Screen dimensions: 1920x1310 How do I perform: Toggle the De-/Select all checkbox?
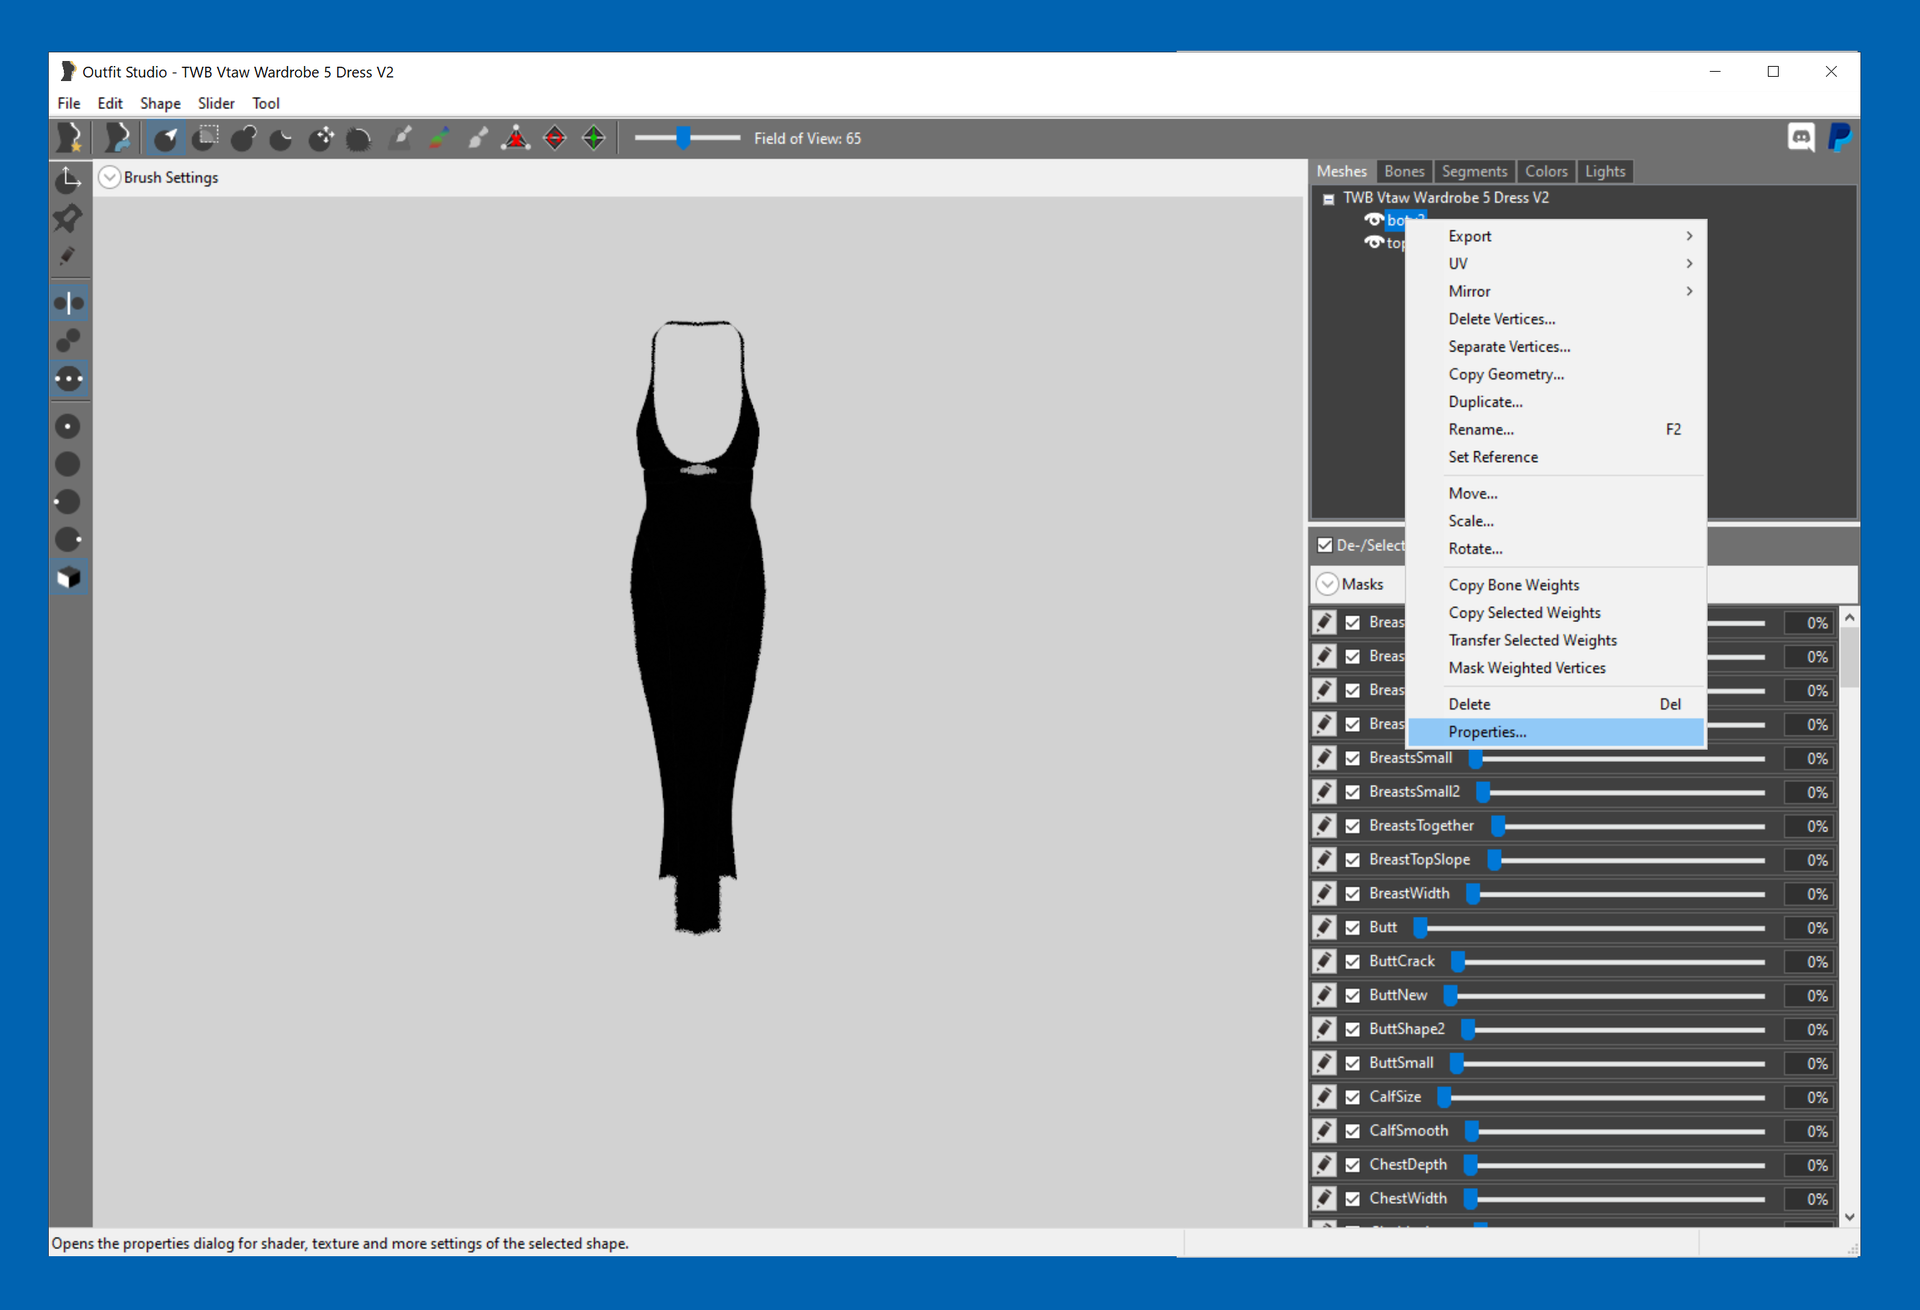pos(1325,545)
